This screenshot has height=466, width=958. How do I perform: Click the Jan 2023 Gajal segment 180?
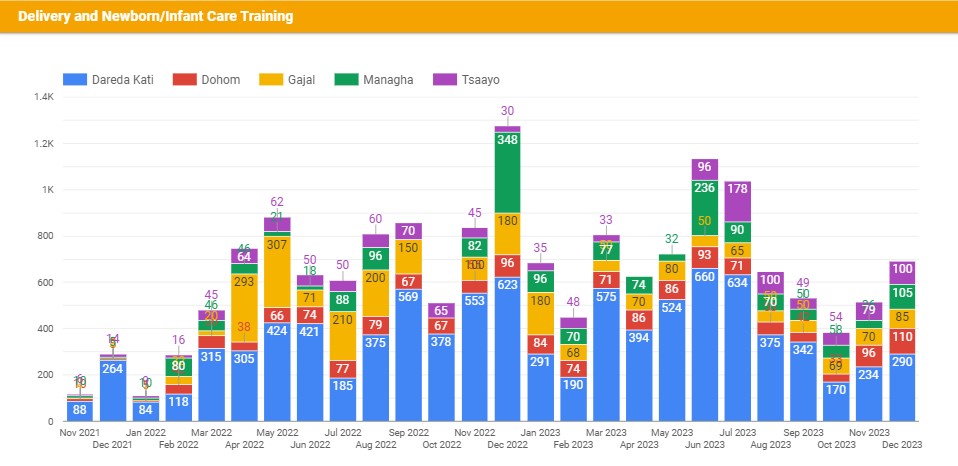[541, 314]
